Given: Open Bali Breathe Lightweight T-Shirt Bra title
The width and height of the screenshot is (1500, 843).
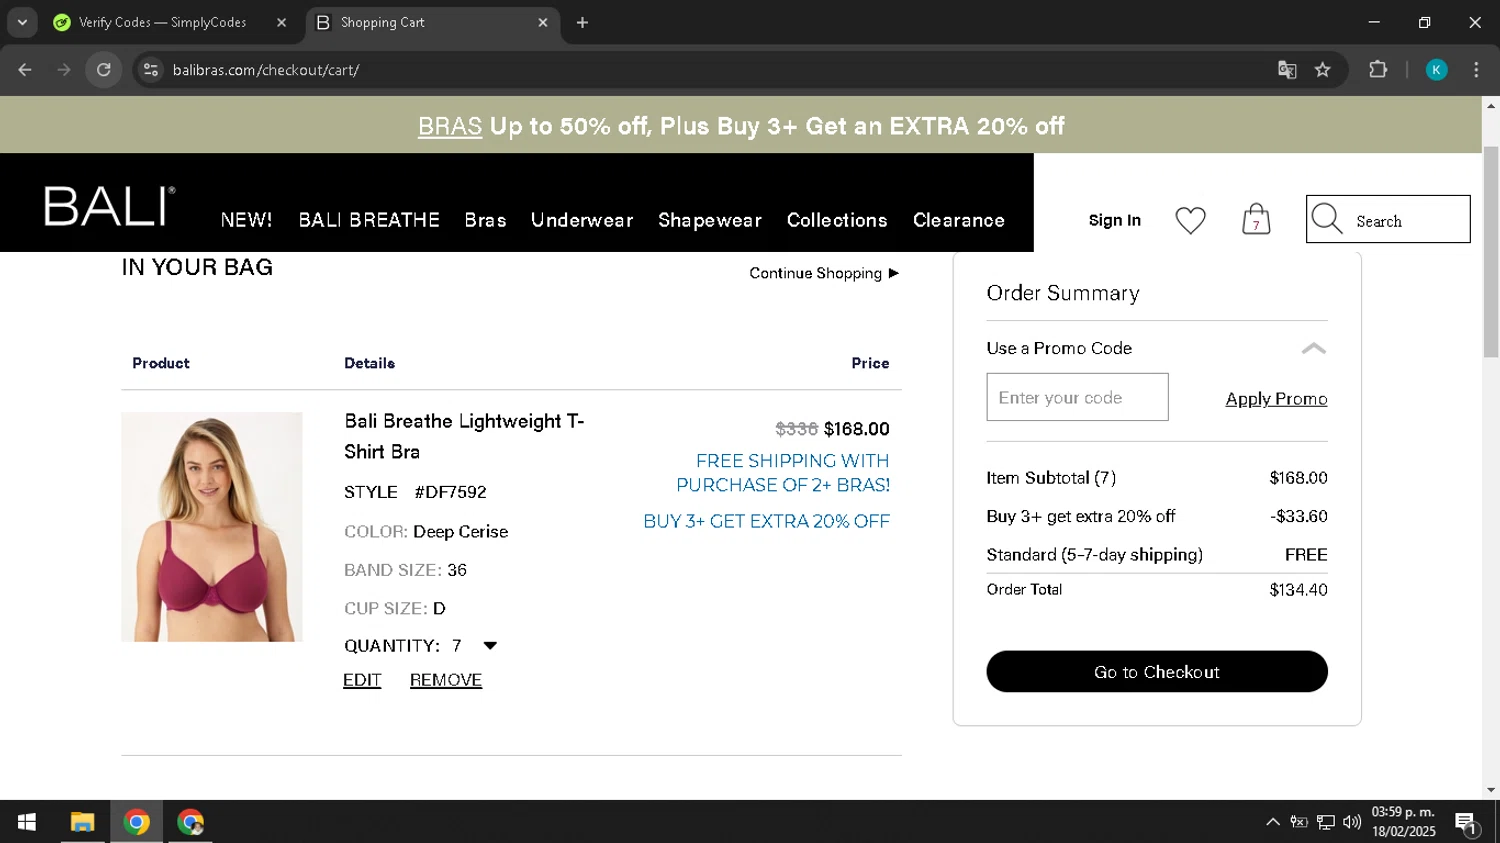Looking at the screenshot, I should coord(464,436).
